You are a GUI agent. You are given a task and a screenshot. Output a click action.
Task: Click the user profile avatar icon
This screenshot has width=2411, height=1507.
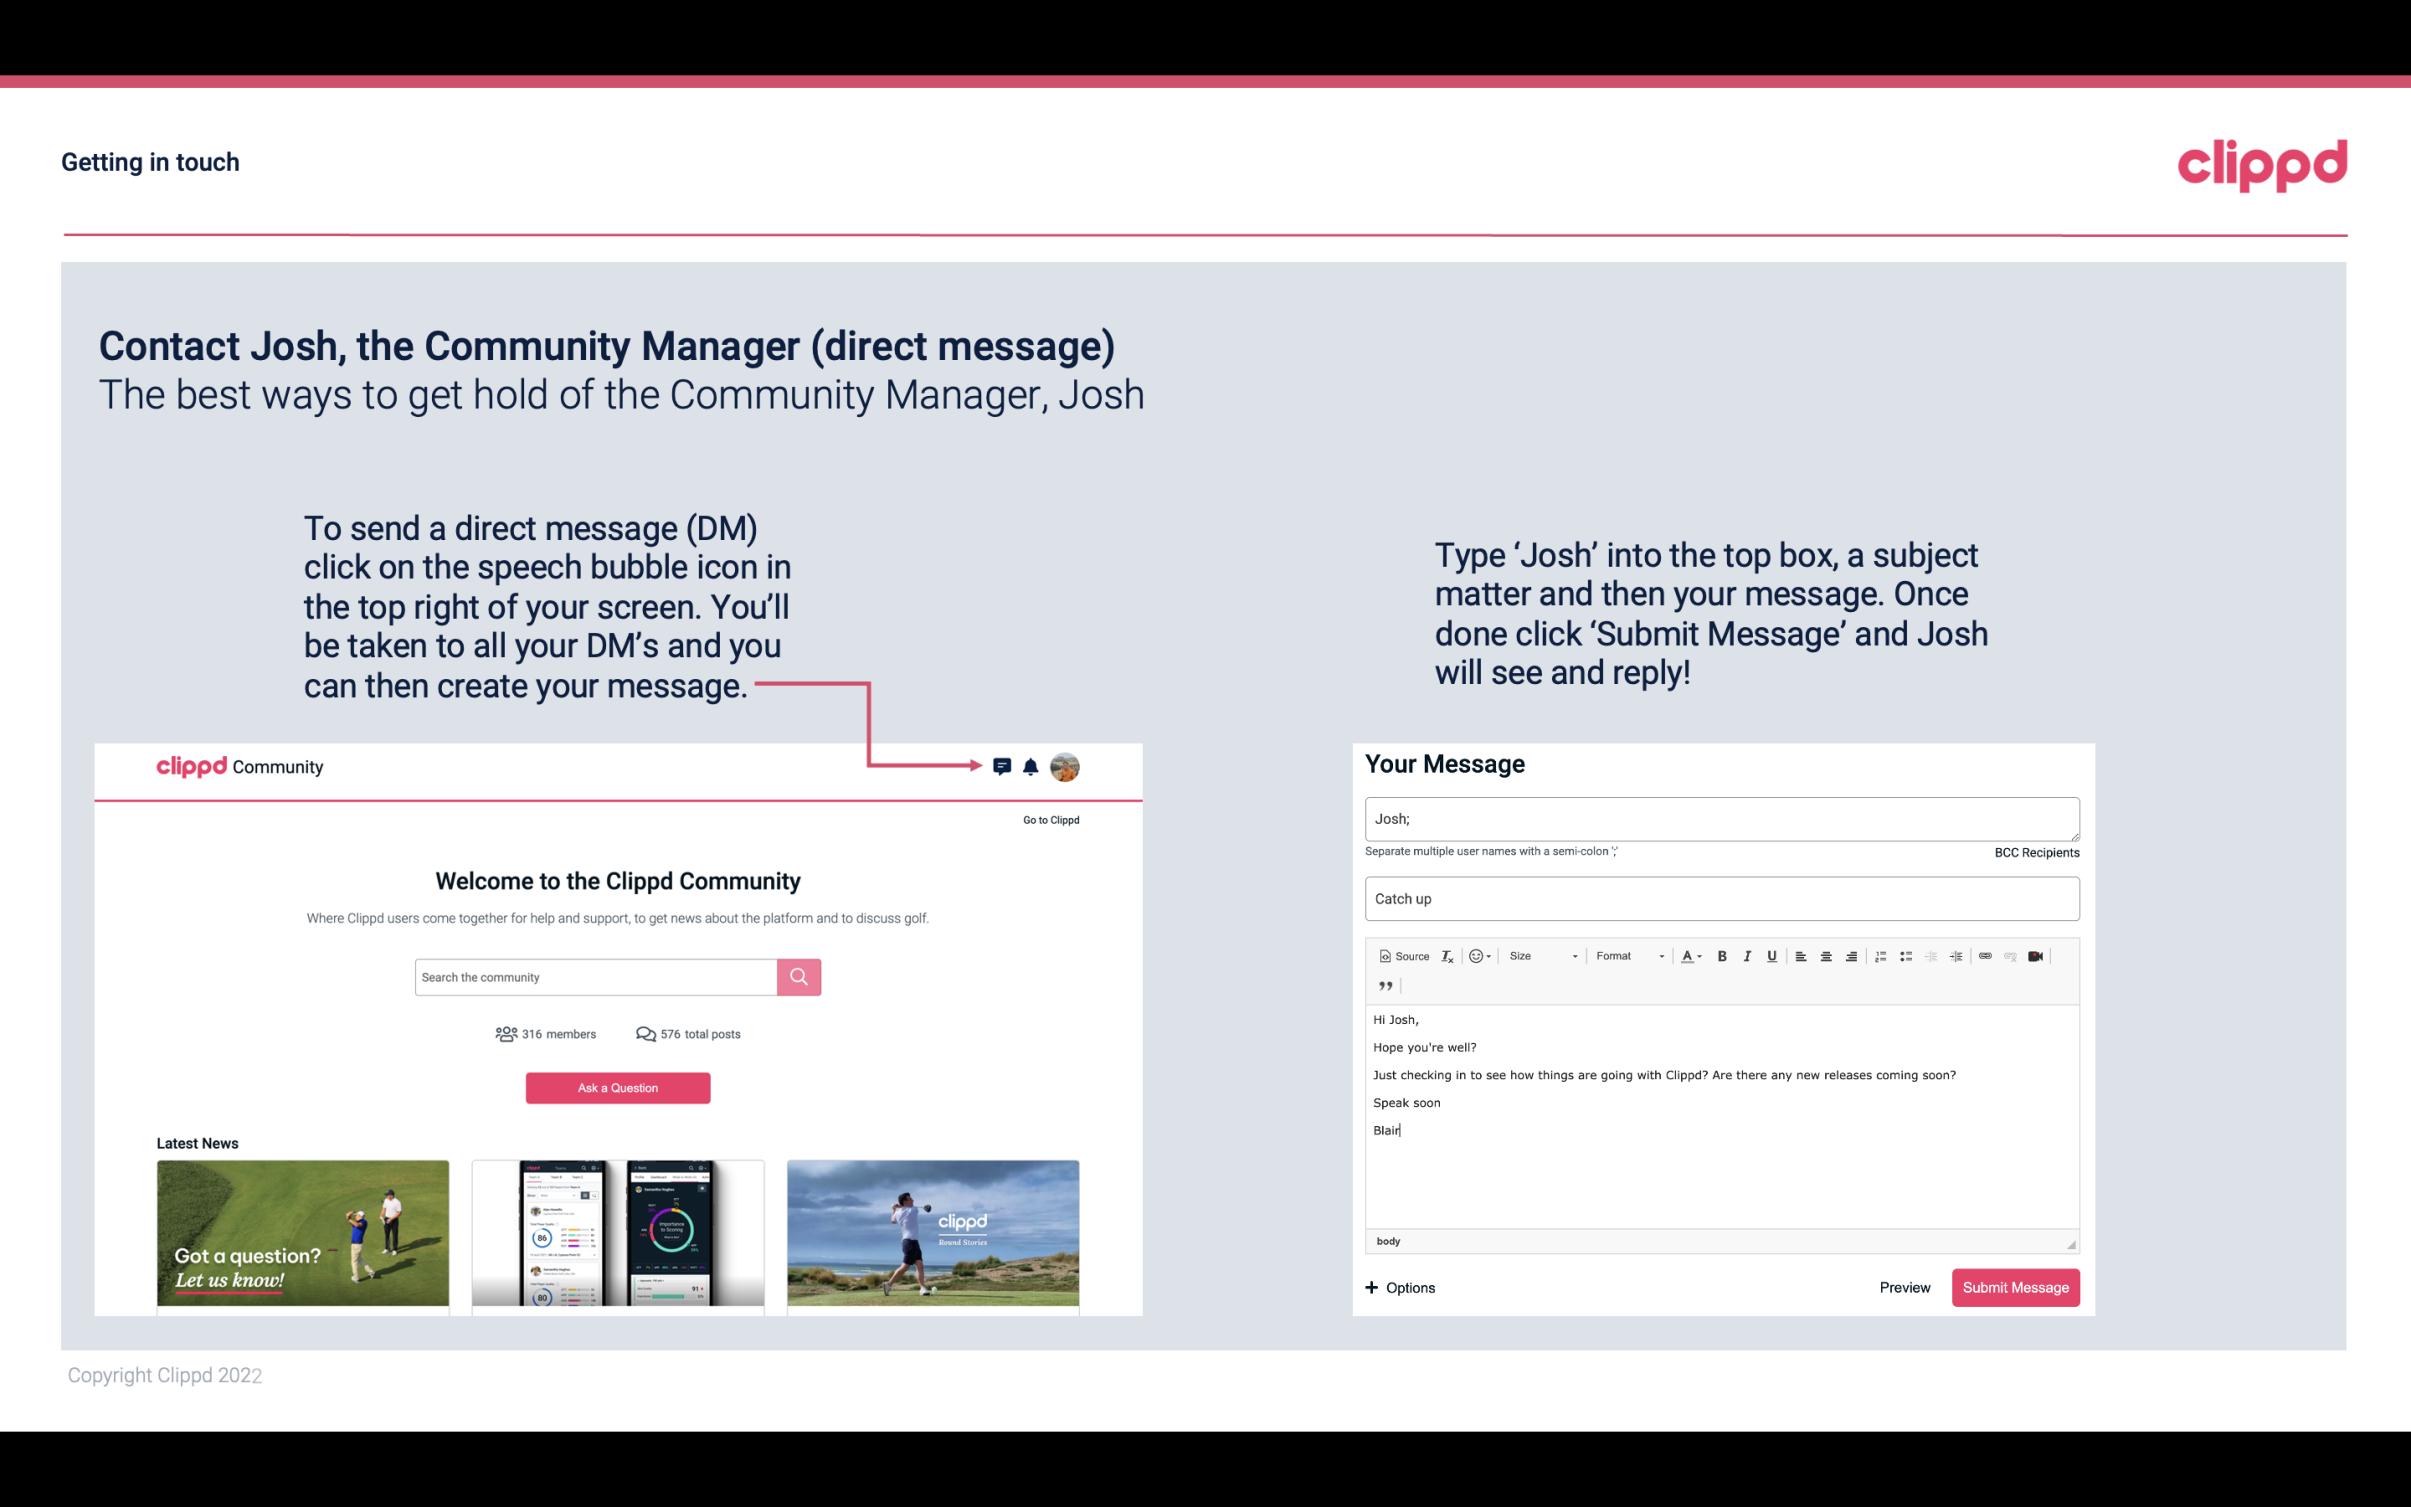click(x=1064, y=767)
